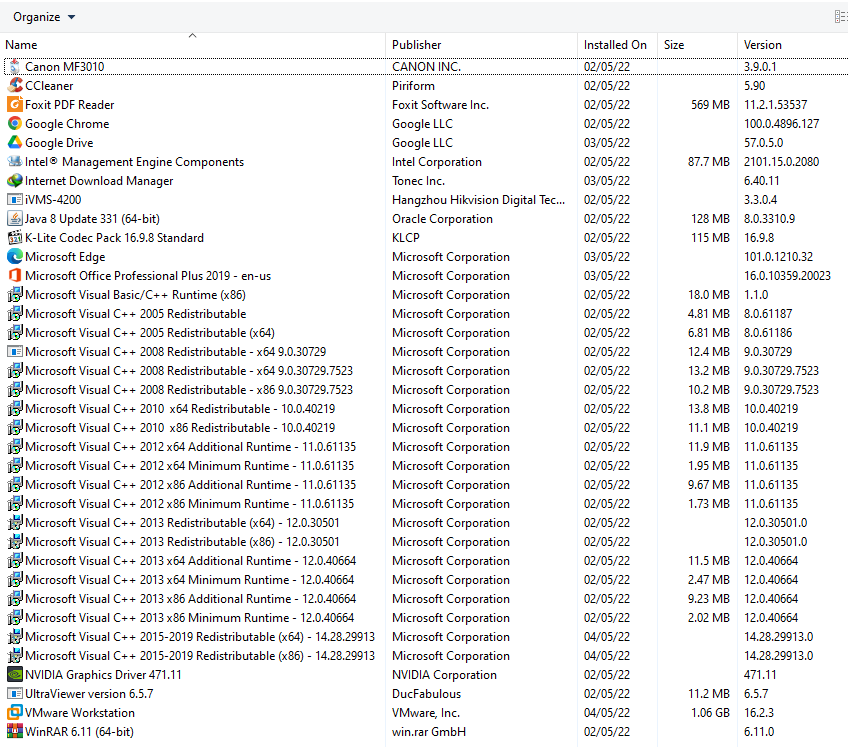848x747 pixels.
Task: Open the Organize dropdown menu
Action: coord(44,17)
